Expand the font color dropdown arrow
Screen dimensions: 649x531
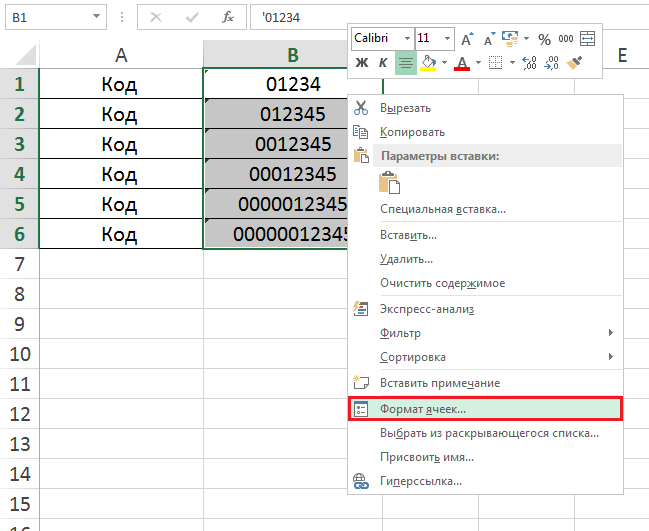point(478,63)
